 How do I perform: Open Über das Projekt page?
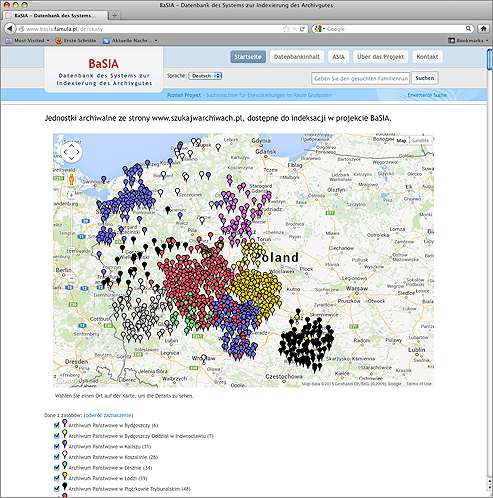(x=380, y=57)
